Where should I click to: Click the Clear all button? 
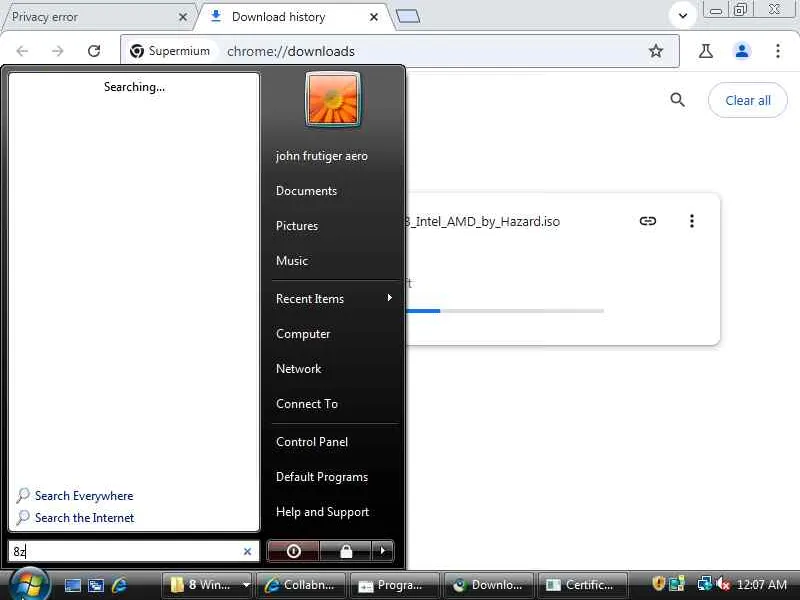pos(747,100)
